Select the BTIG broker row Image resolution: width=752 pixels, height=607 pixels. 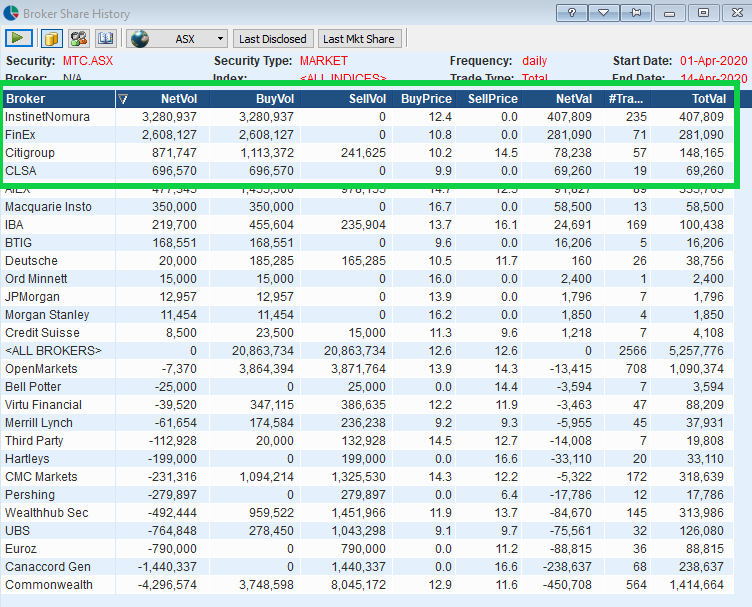(x=368, y=243)
